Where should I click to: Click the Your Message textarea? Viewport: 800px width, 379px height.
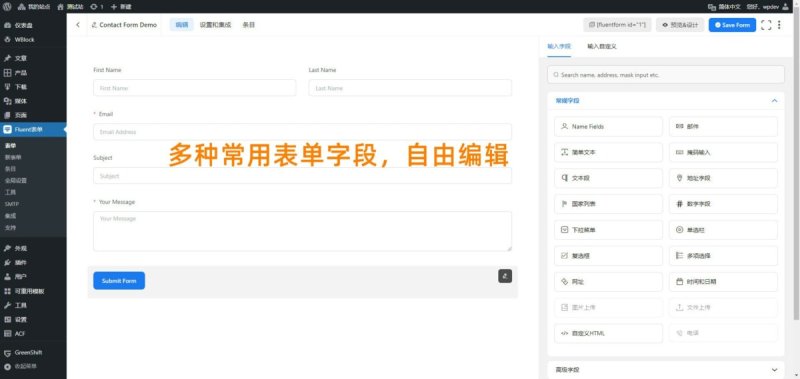point(303,231)
